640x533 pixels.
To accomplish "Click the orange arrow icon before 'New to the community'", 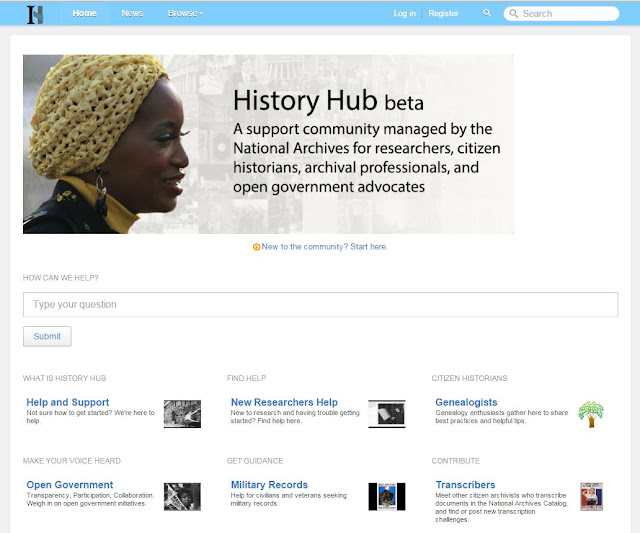I will 256,247.
